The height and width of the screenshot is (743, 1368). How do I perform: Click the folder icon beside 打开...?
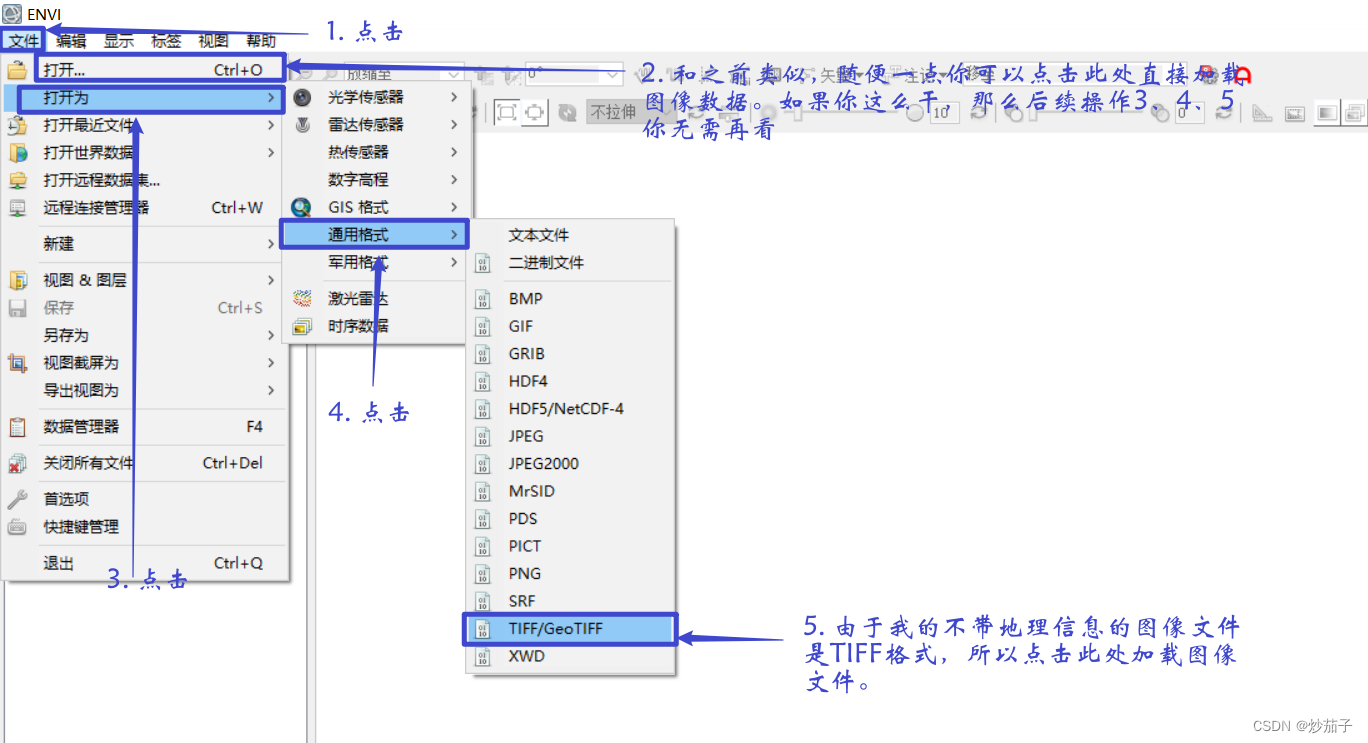click(17, 70)
